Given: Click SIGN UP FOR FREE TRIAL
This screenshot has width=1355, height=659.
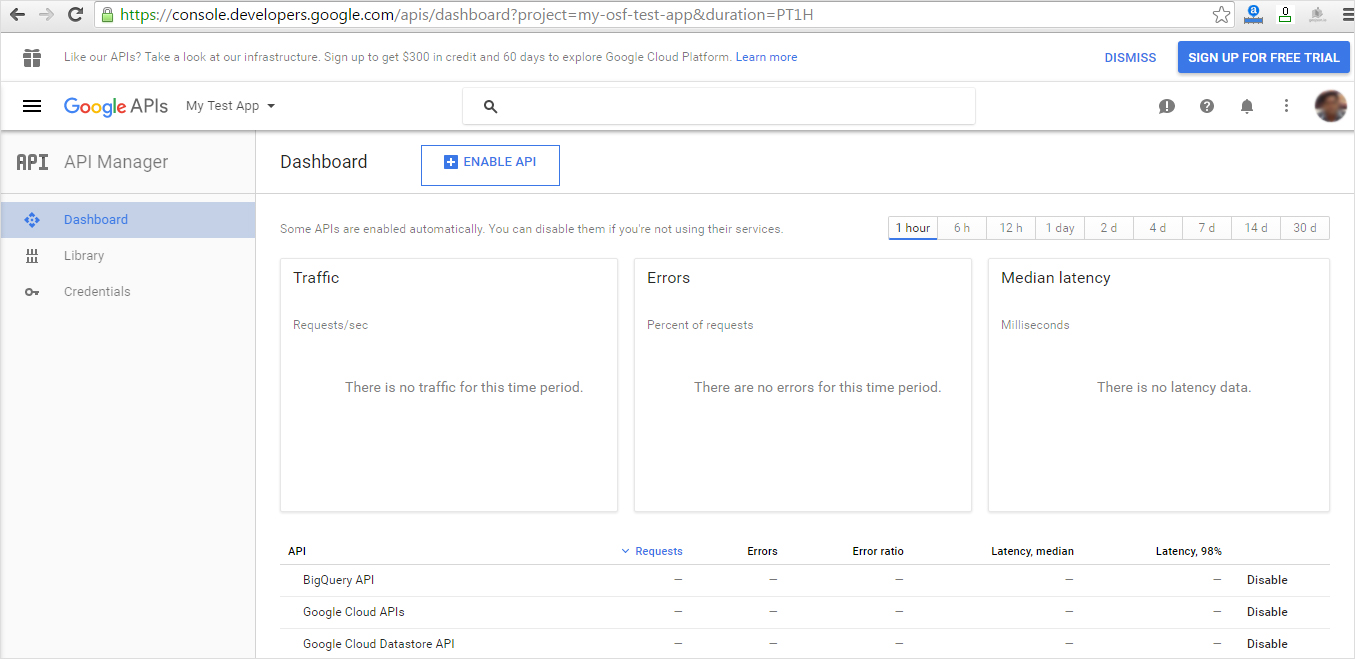Looking at the screenshot, I should coord(1264,57).
